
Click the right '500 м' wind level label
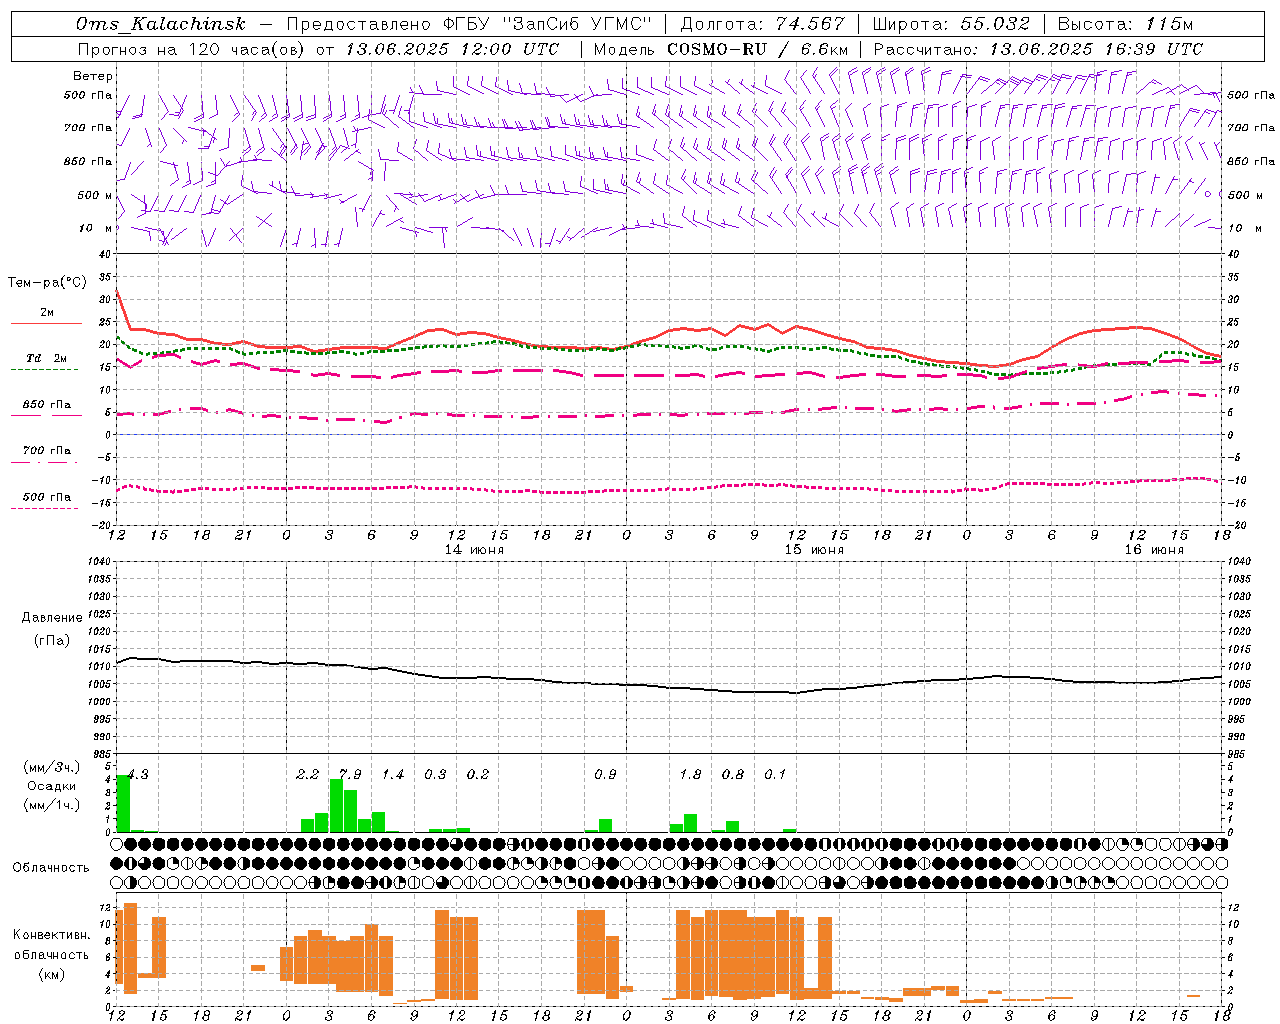[1244, 195]
